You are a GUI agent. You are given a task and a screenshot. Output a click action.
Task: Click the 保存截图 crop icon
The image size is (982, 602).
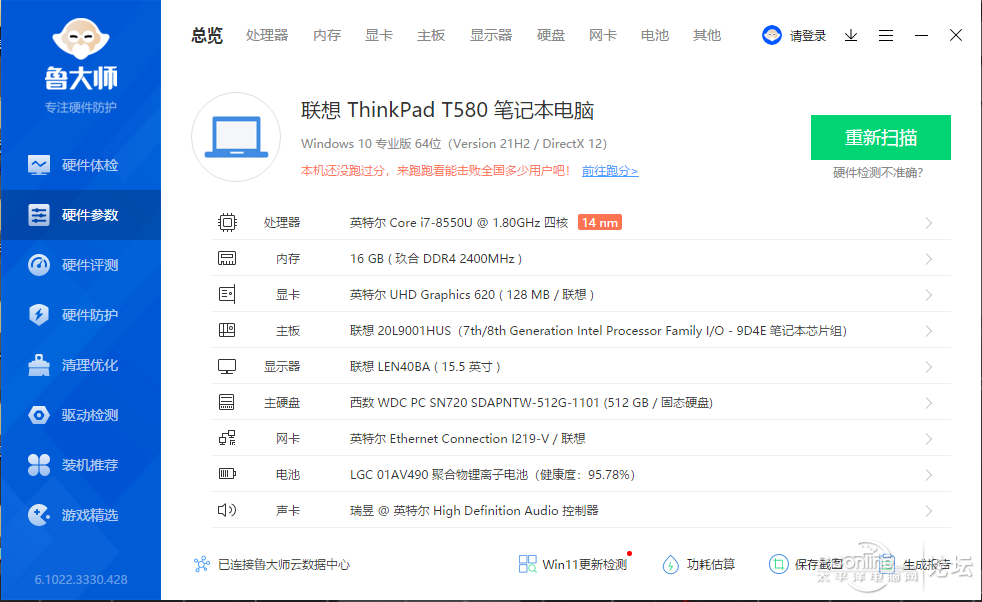click(x=778, y=564)
